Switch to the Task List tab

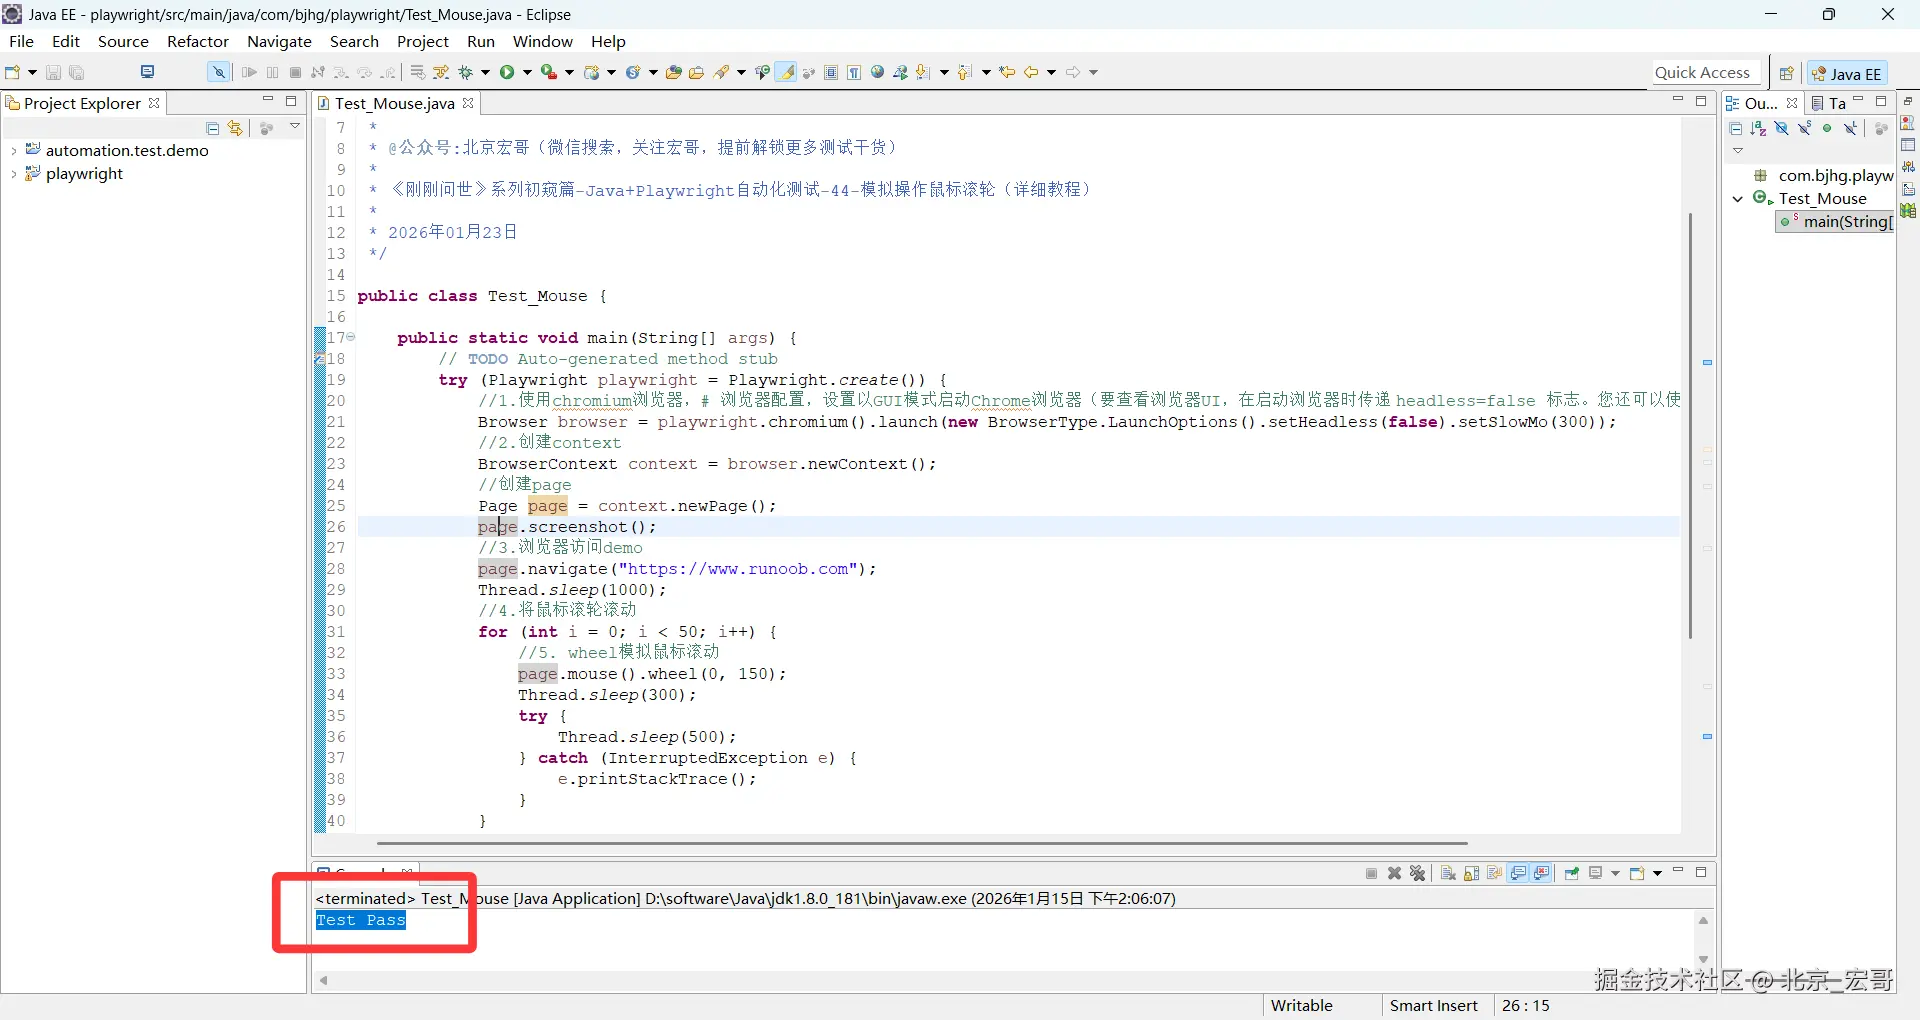(1828, 103)
